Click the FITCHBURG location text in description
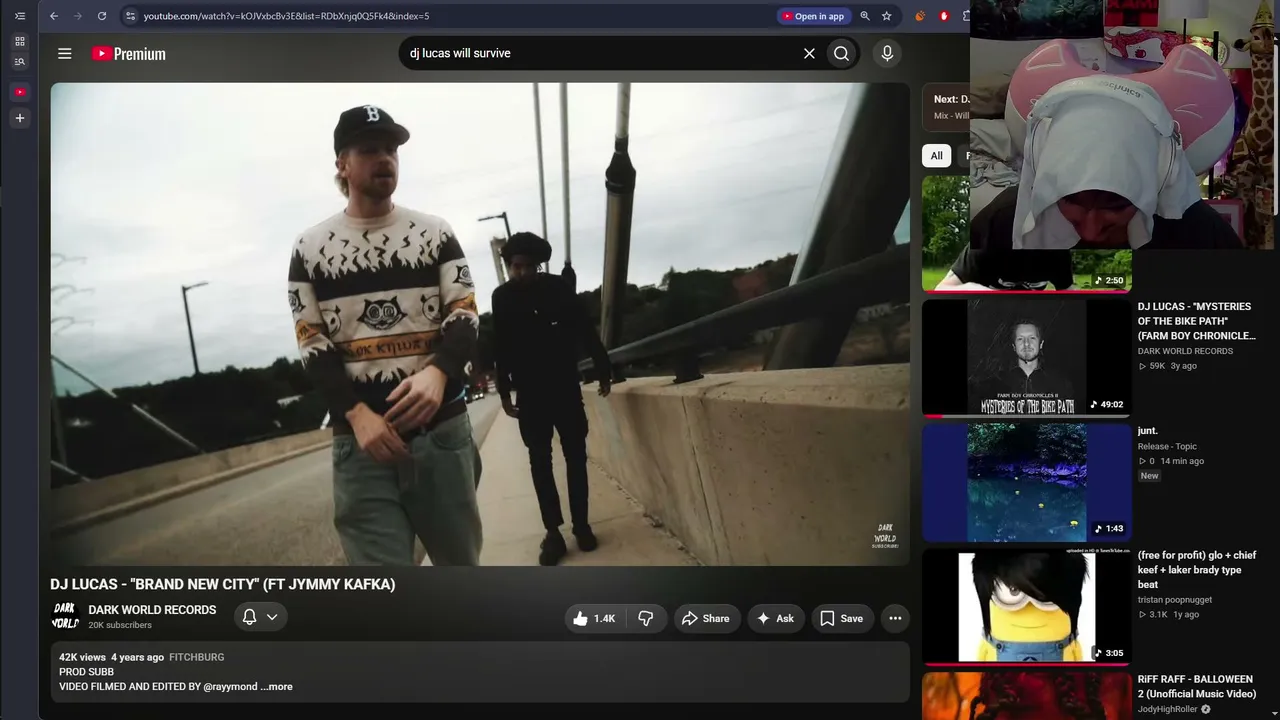1280x720 pixels. click(x=197, y=657)
